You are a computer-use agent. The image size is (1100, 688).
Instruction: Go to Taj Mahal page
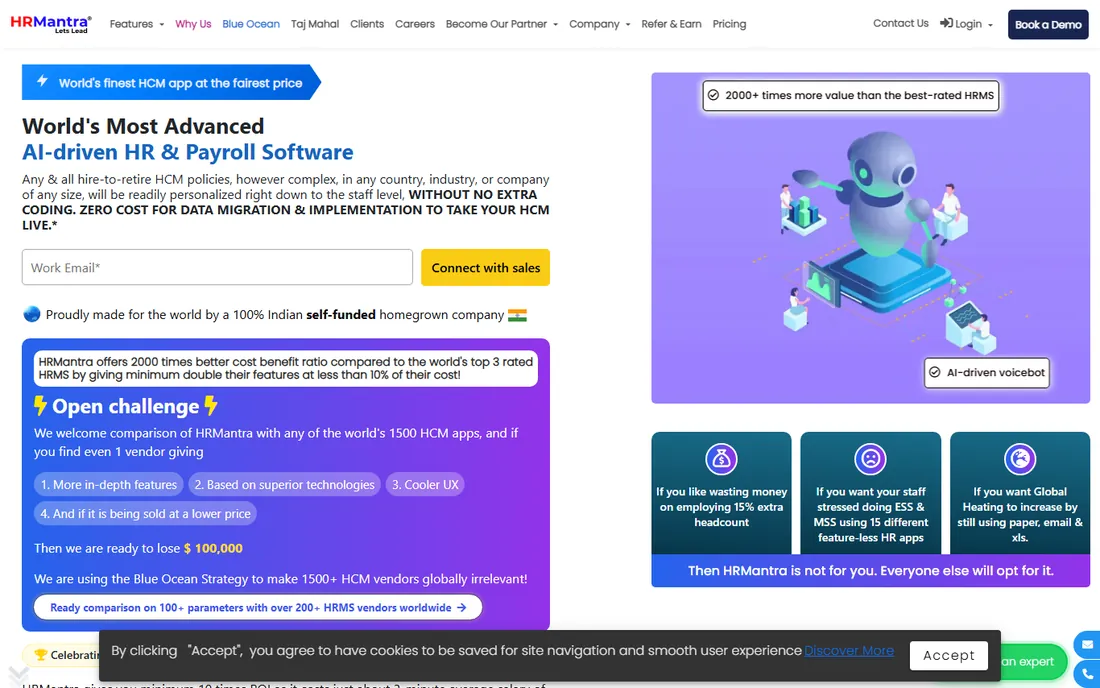(x=315, y=24)
